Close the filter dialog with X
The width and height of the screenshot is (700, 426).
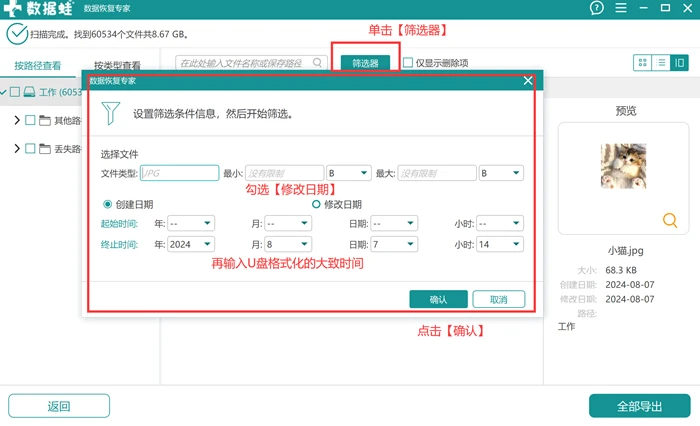[528, 80]
